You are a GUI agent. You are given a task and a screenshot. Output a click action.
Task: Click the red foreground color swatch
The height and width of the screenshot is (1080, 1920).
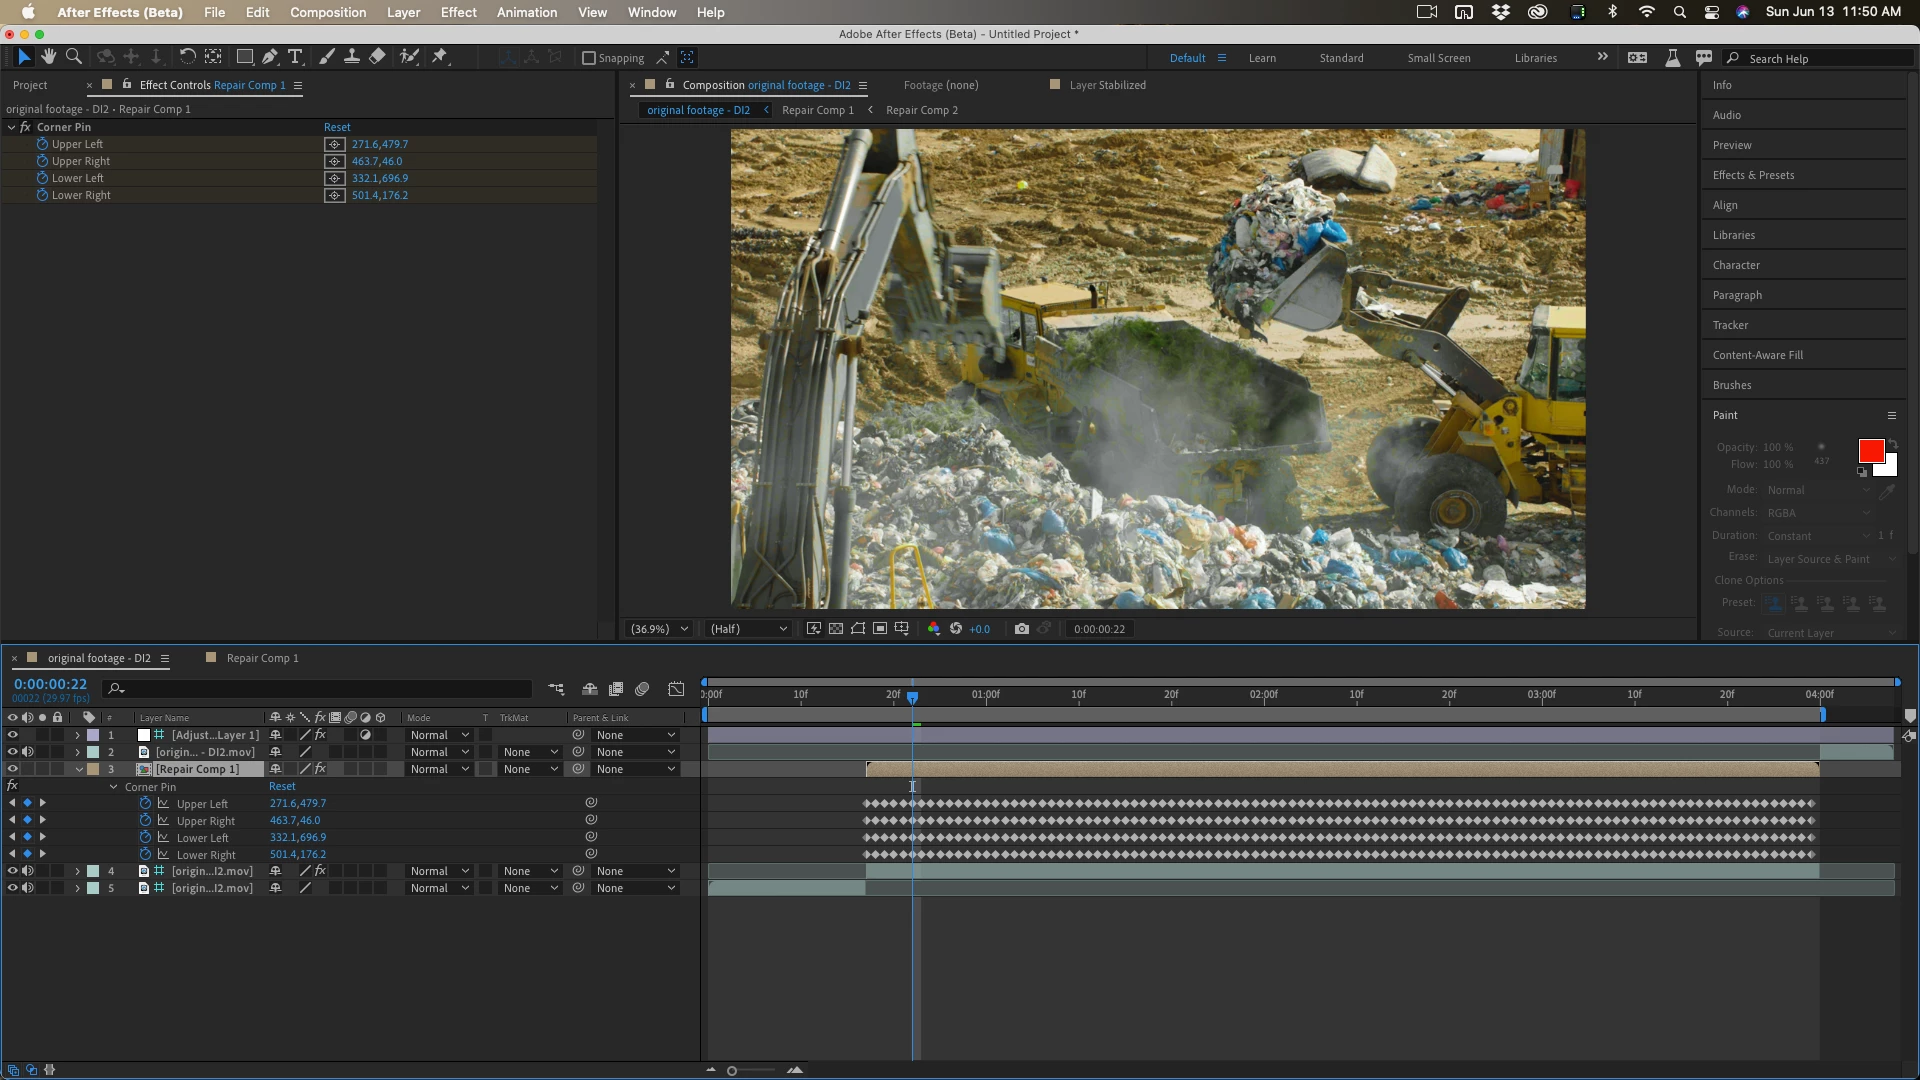tap(1871, 451)
